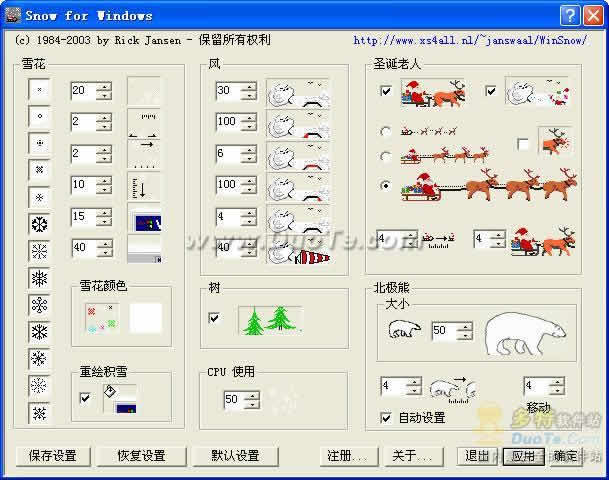Toggle the 自动设置 checkbox
609x480 pixels.
click(x=386, y=417)
